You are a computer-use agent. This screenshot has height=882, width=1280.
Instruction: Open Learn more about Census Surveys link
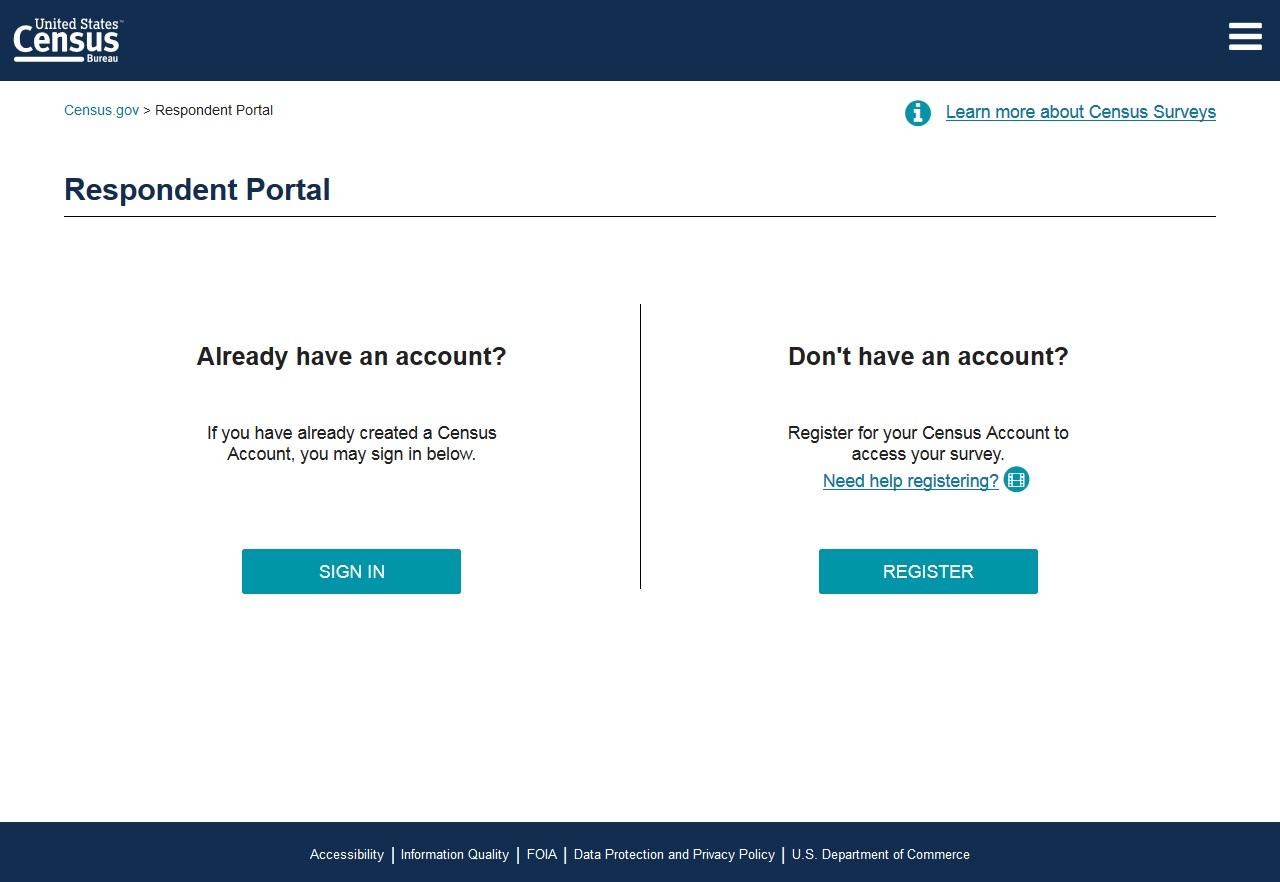[1080, 112]
